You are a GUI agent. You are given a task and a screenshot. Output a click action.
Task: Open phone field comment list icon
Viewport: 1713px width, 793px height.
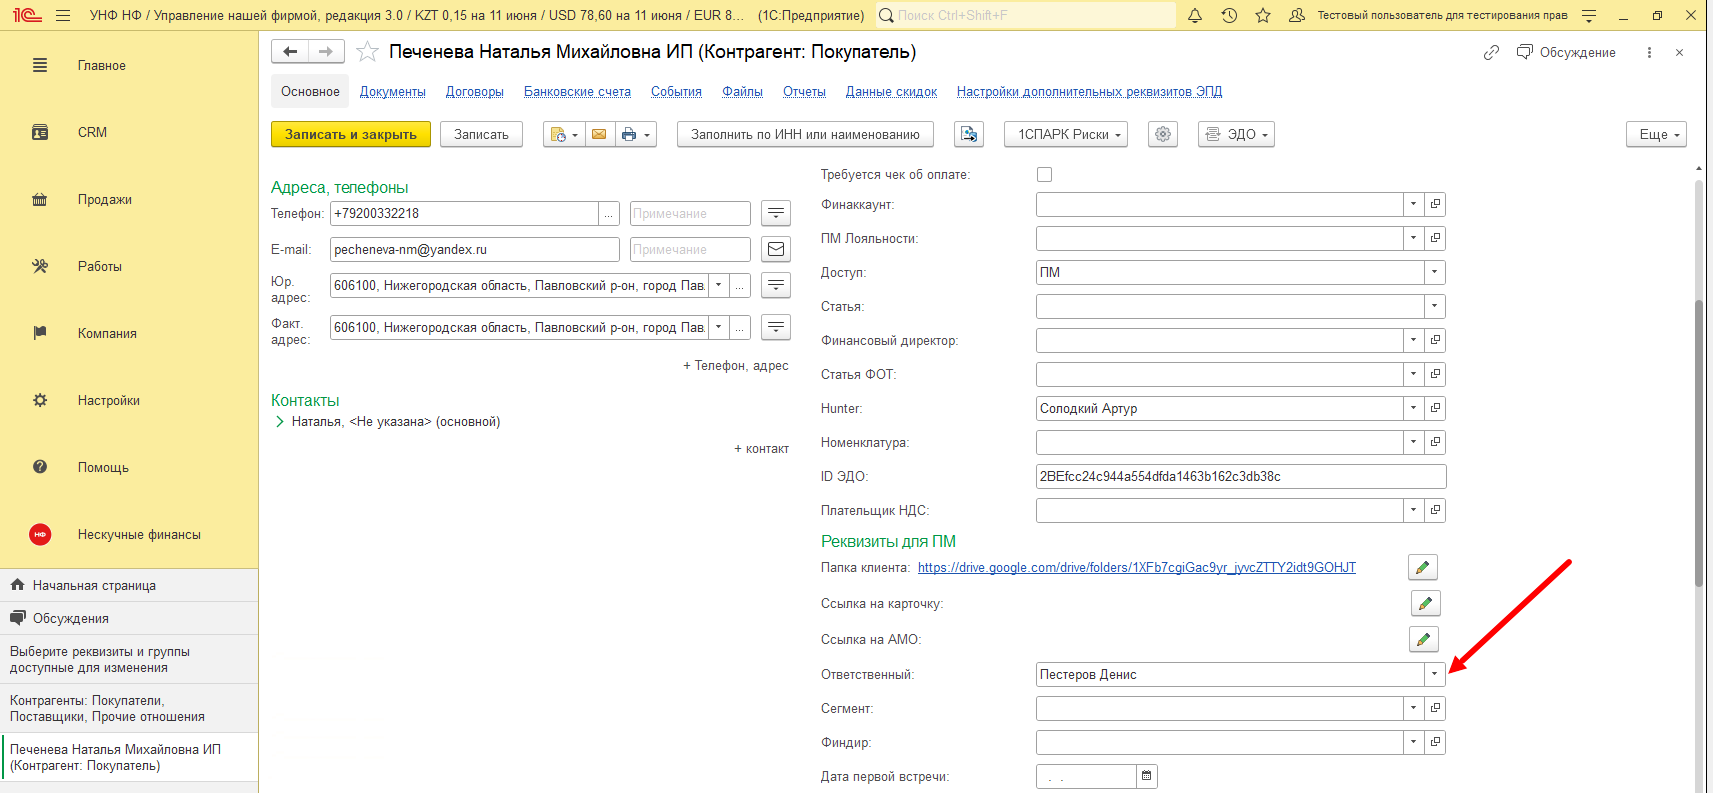776,213
